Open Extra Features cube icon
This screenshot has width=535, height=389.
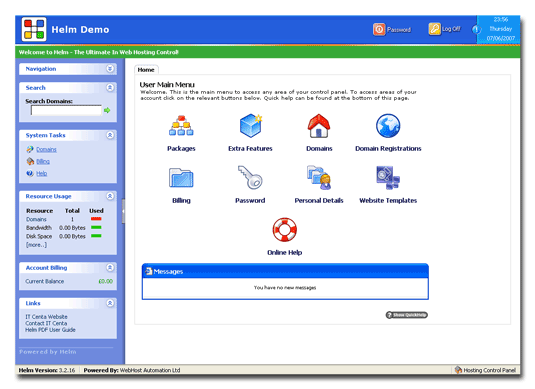coord(250,126)
